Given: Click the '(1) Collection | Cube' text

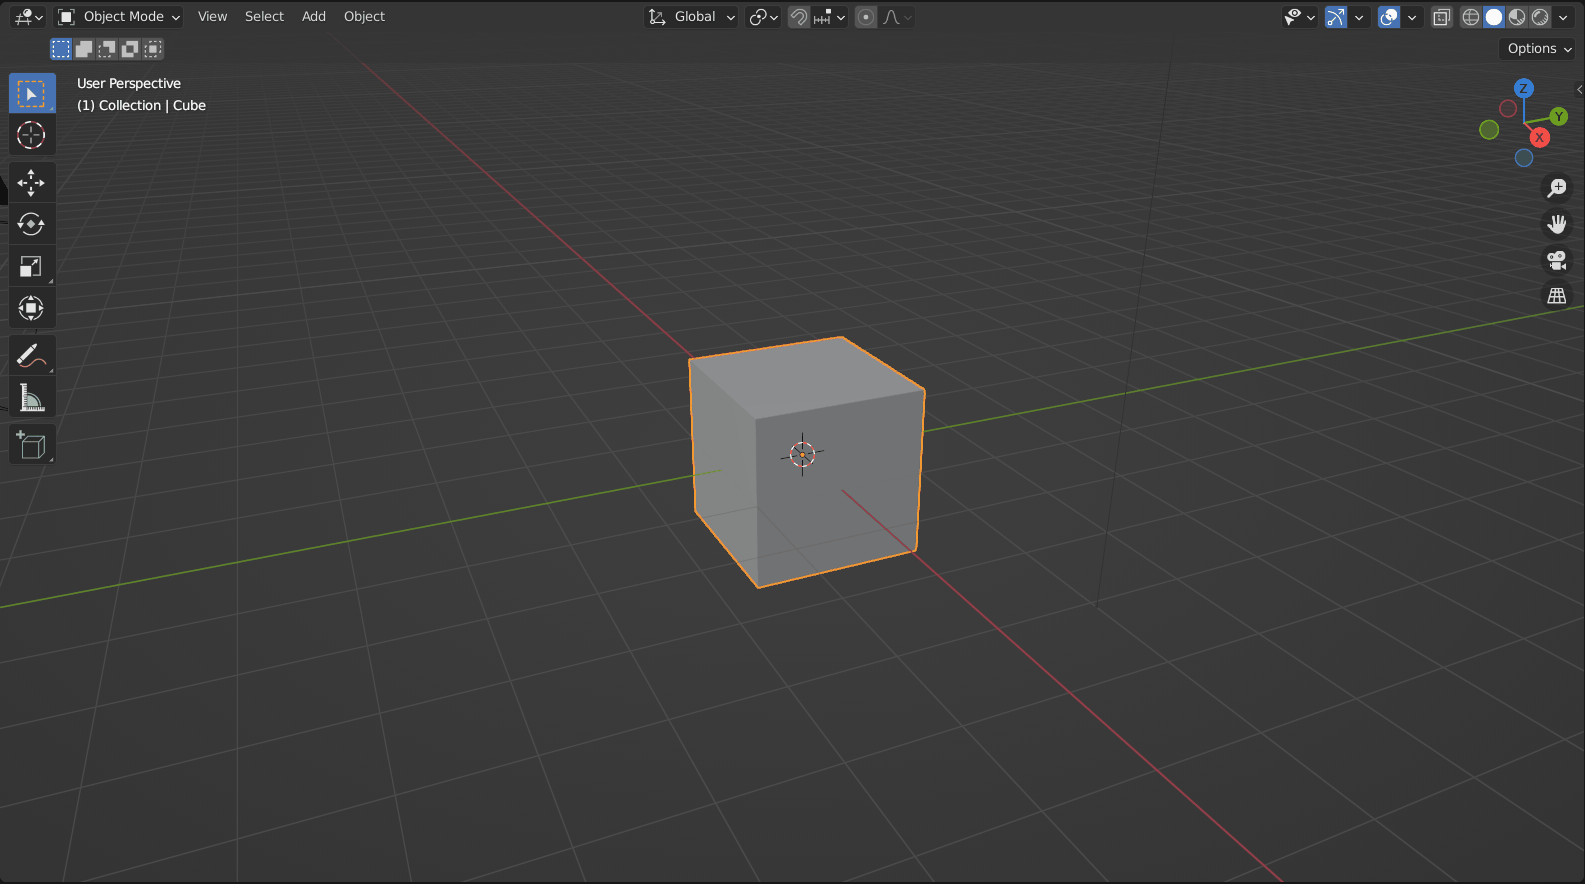Looking at the screenshot, I should tap(141, 106).
